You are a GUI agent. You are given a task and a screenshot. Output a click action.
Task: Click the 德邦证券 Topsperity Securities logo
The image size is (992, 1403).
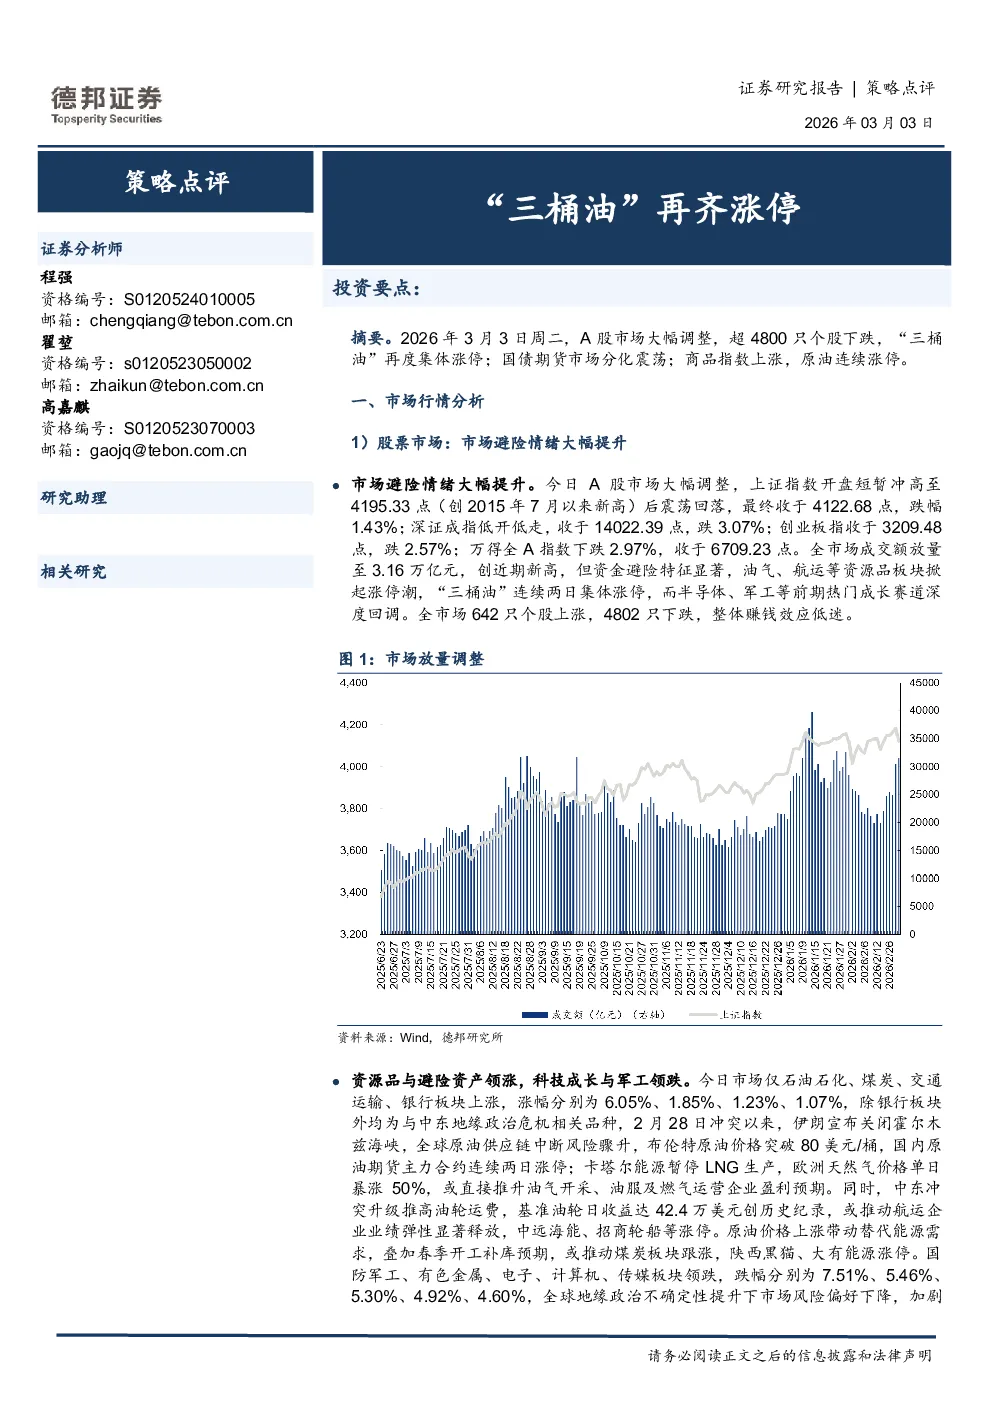pyautogui.click(x=106, y=105)
